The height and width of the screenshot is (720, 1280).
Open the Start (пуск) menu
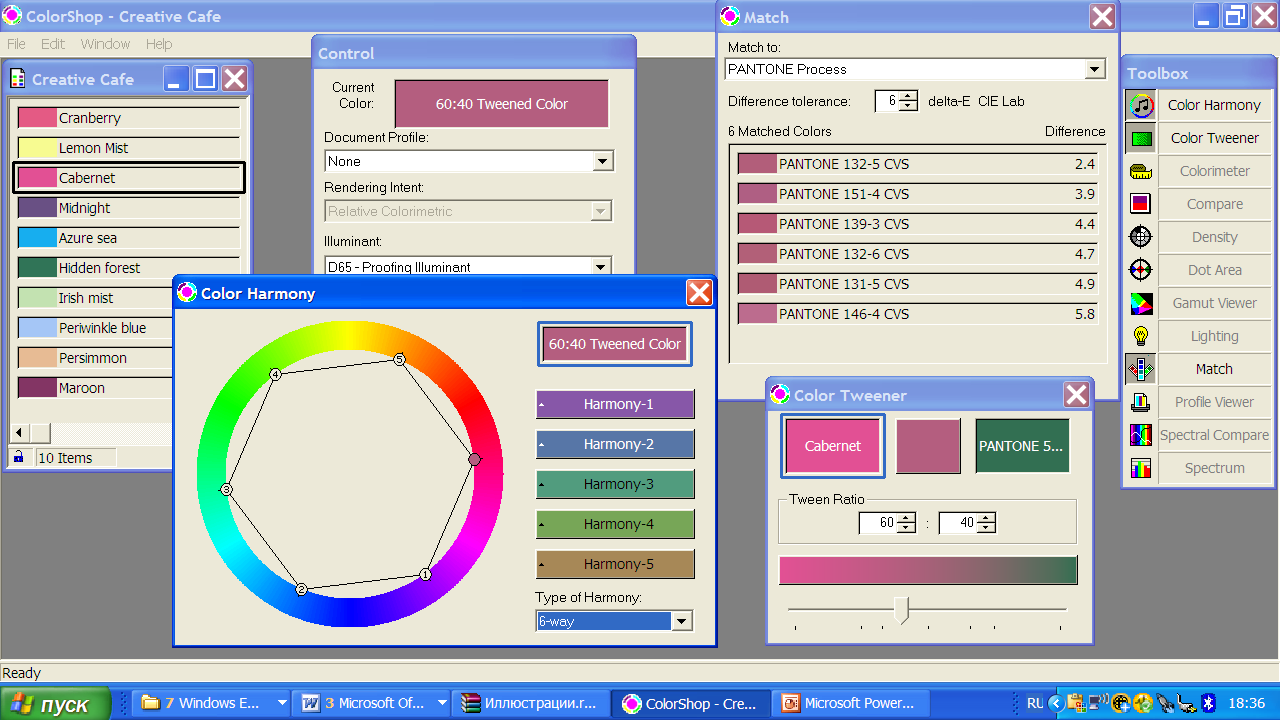[x=57, y=704]
